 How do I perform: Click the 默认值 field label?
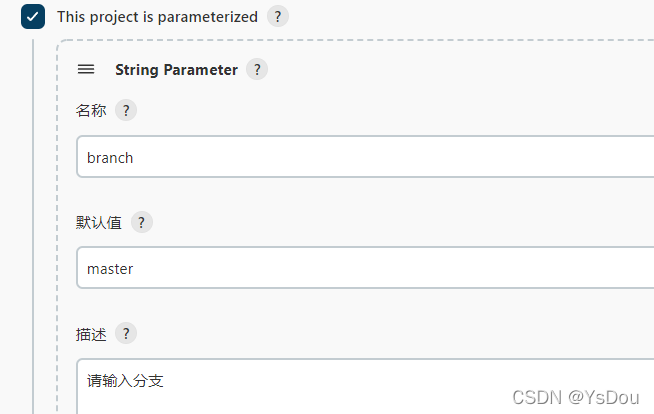pyautogui.click(x=99, y=222)
